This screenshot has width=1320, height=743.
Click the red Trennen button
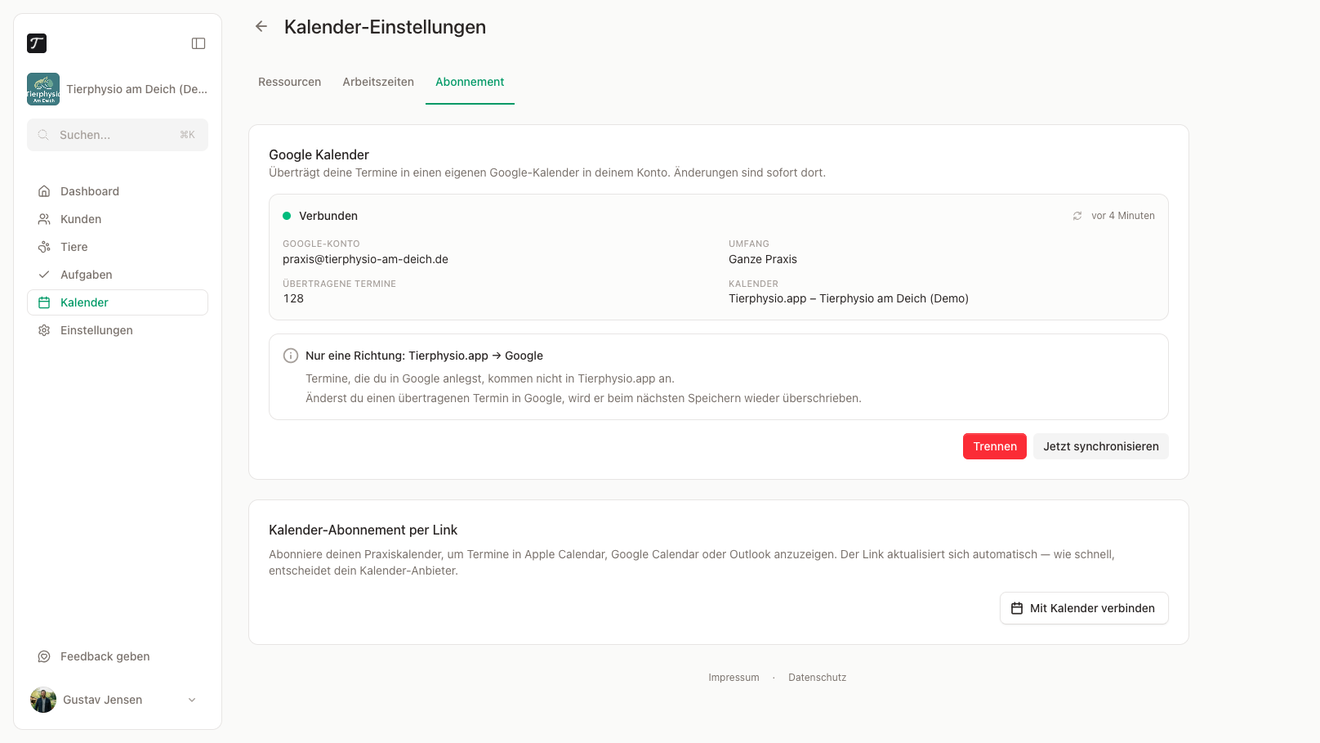[x=995, y=447]
